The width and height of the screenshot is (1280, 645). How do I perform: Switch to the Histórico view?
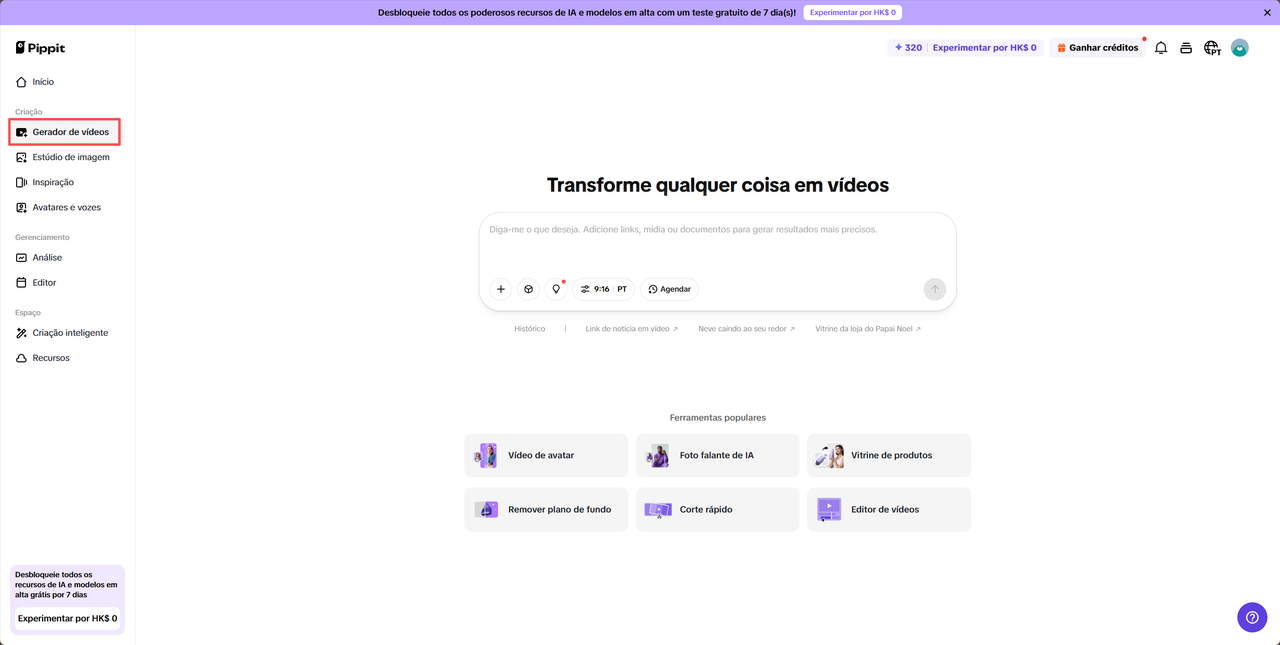coord(529,327)
